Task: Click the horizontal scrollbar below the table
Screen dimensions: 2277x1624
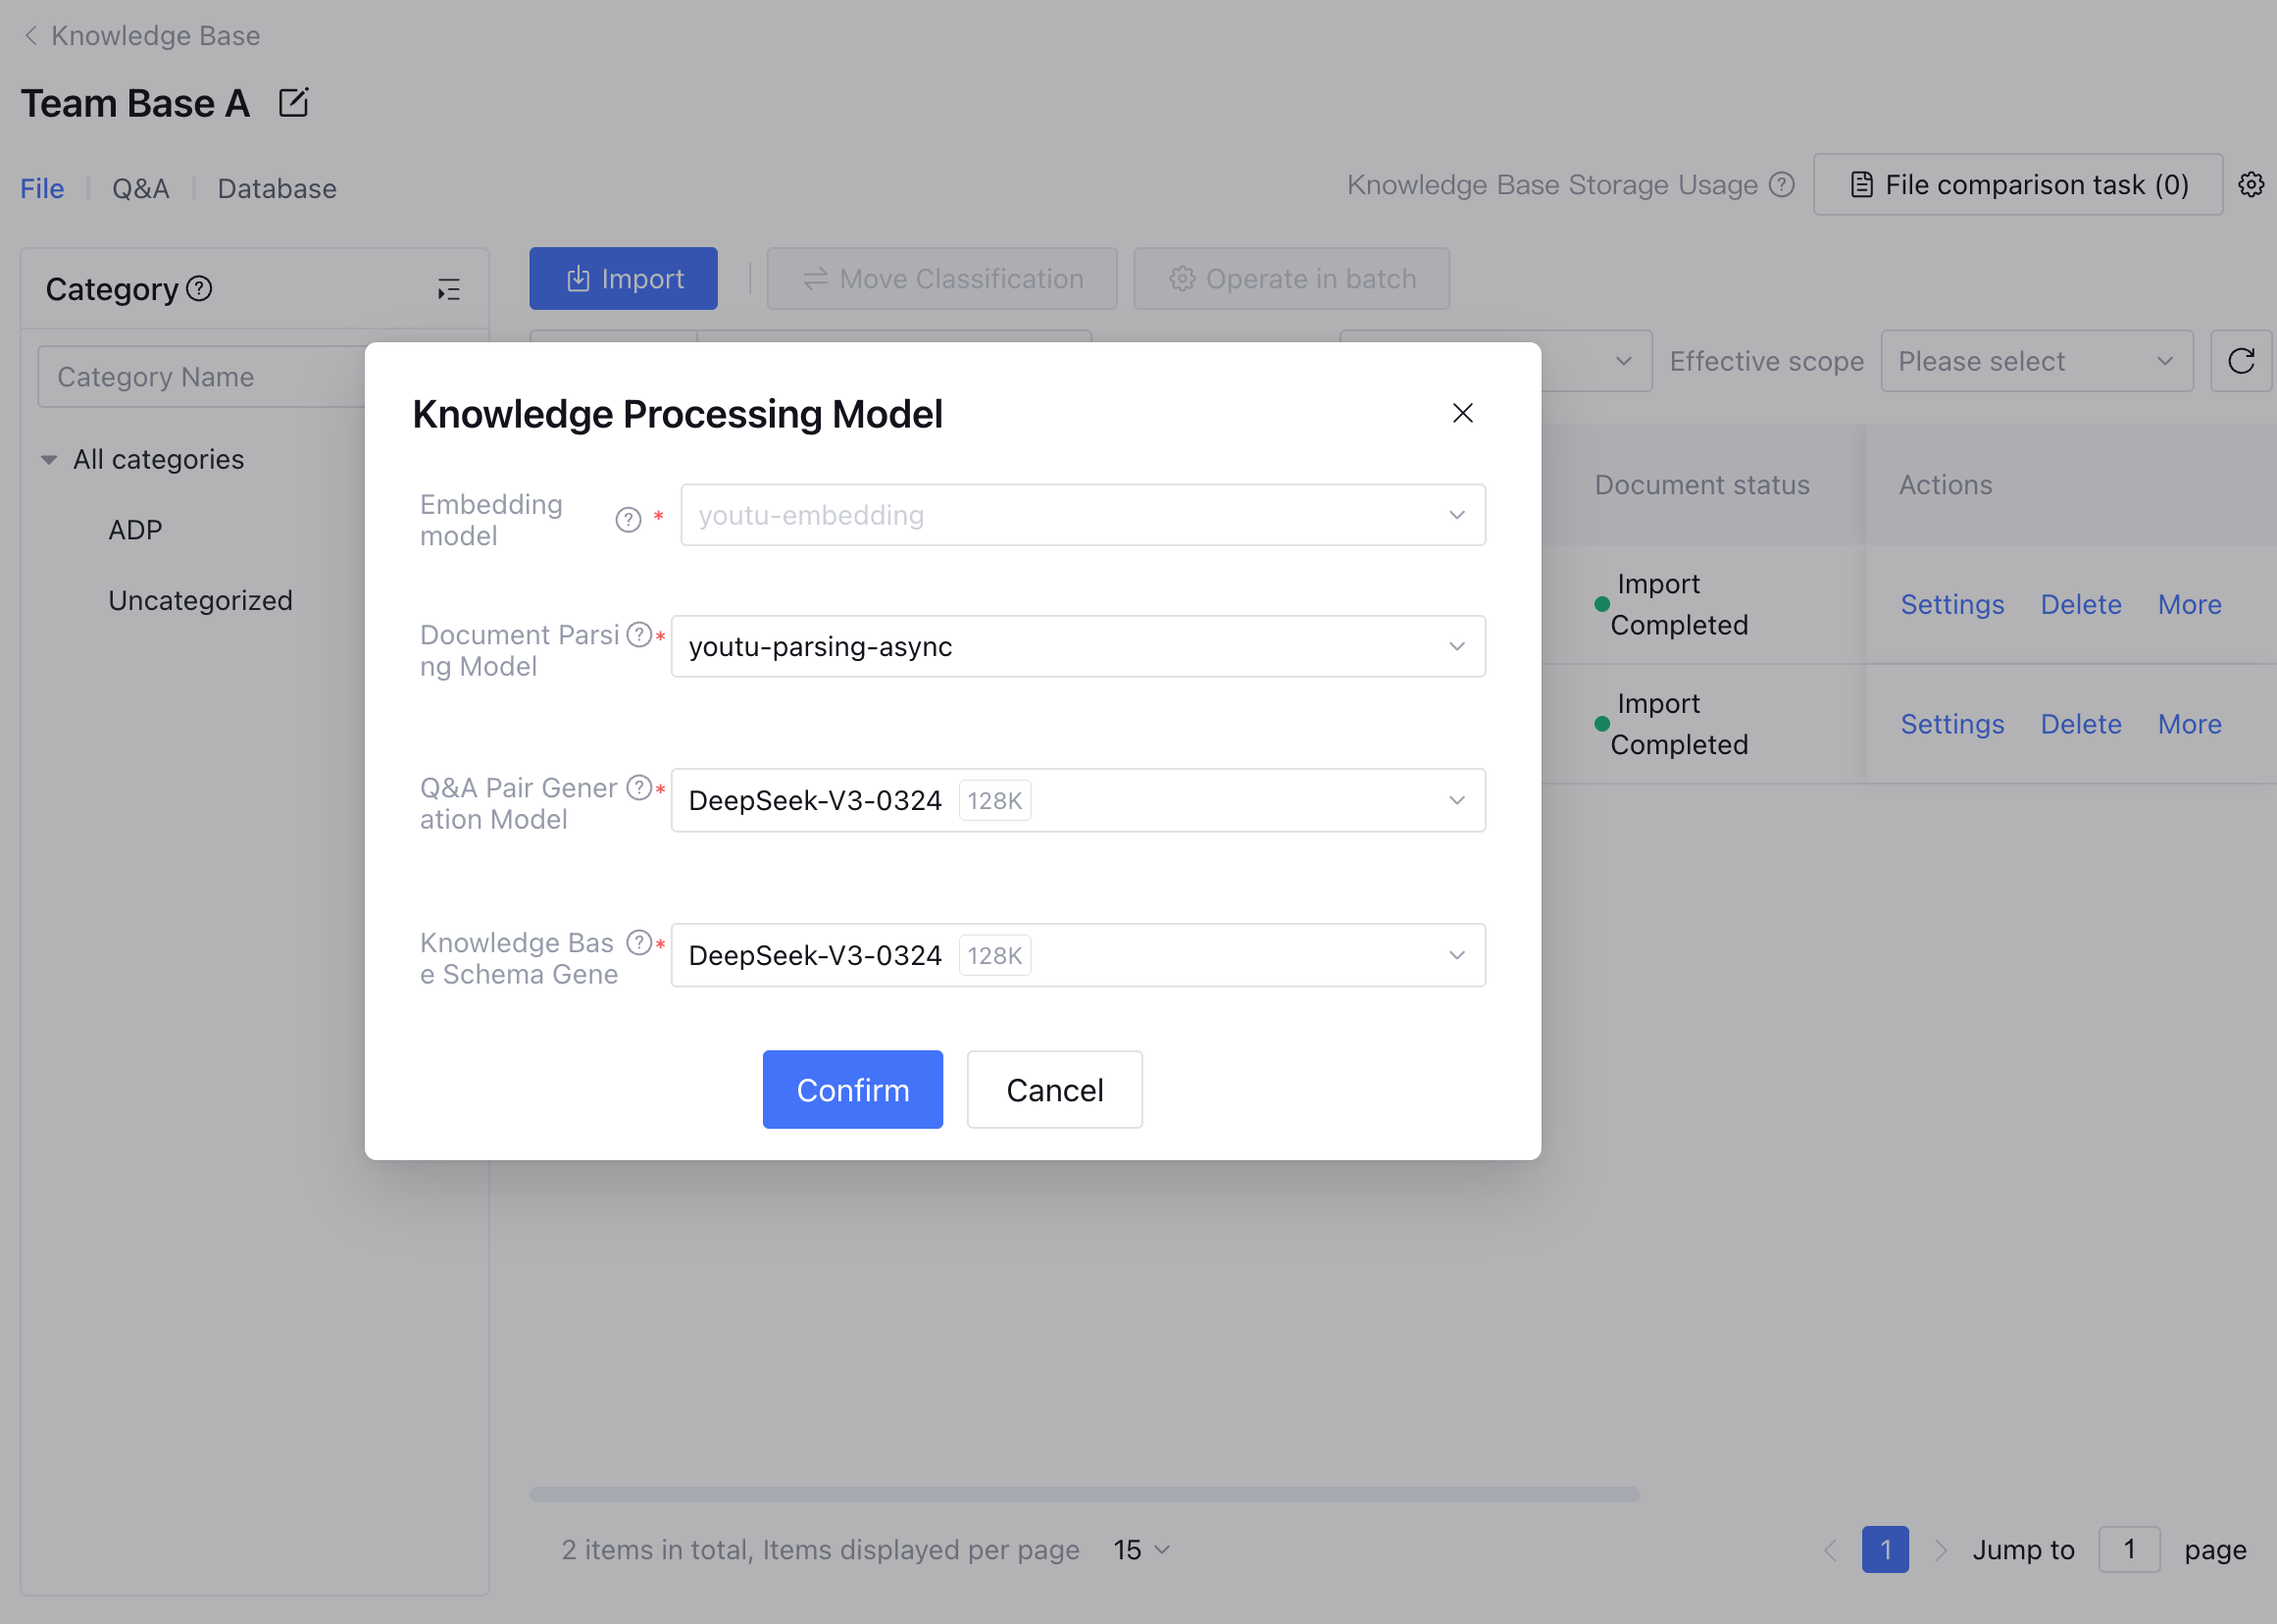Action: click(1084, 1494)
